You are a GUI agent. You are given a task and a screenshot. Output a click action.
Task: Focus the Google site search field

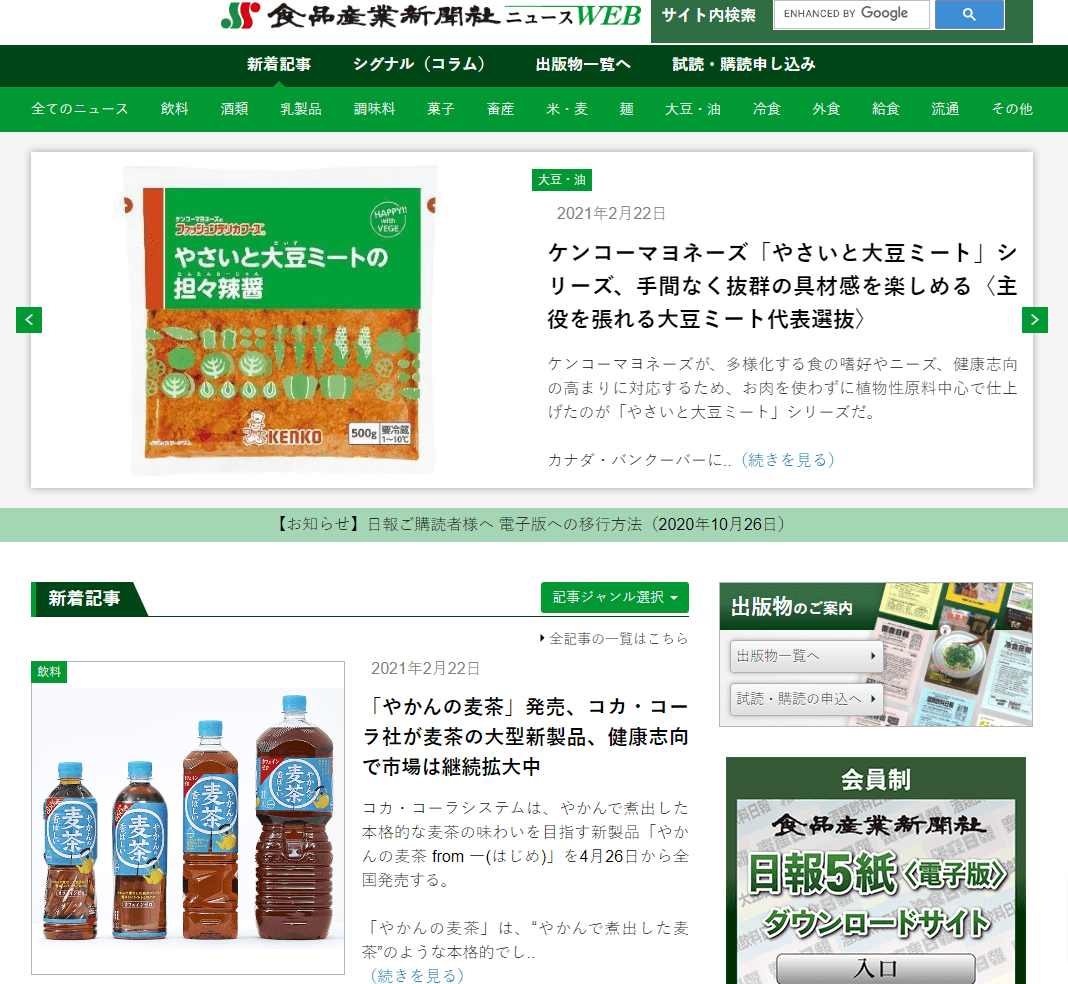(x=851, y=14)
